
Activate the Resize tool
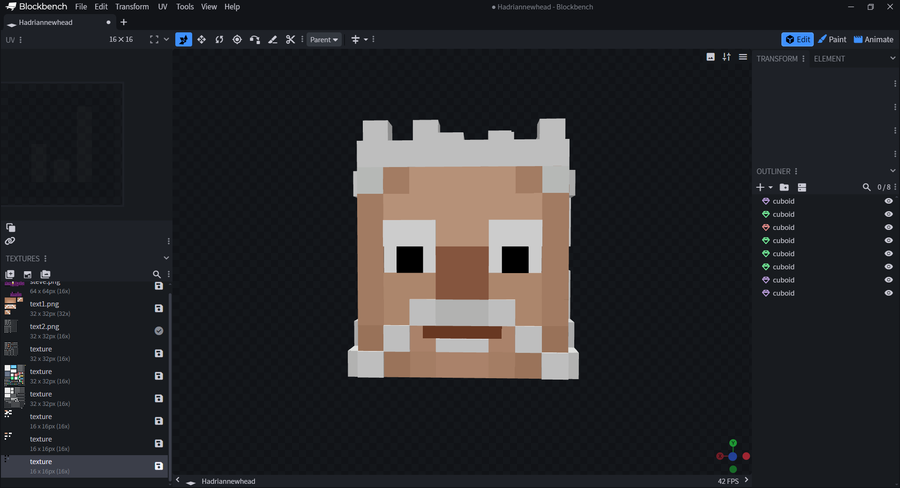201,40
